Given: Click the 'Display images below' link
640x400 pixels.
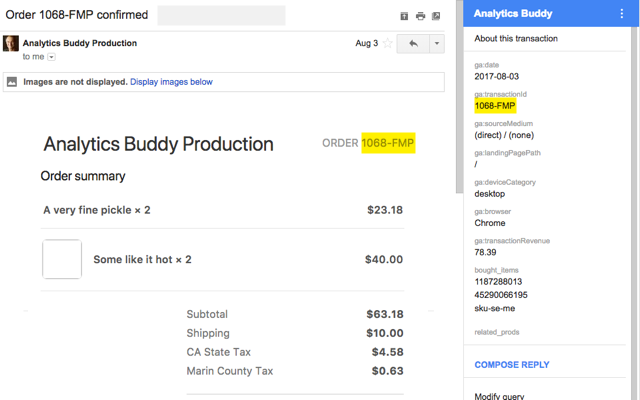Looking at the screenshot, I should [x=171, y=81].
